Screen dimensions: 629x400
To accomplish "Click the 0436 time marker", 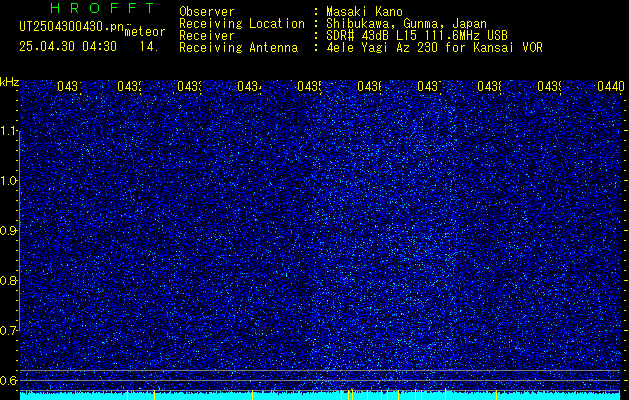I will [369, 86].
